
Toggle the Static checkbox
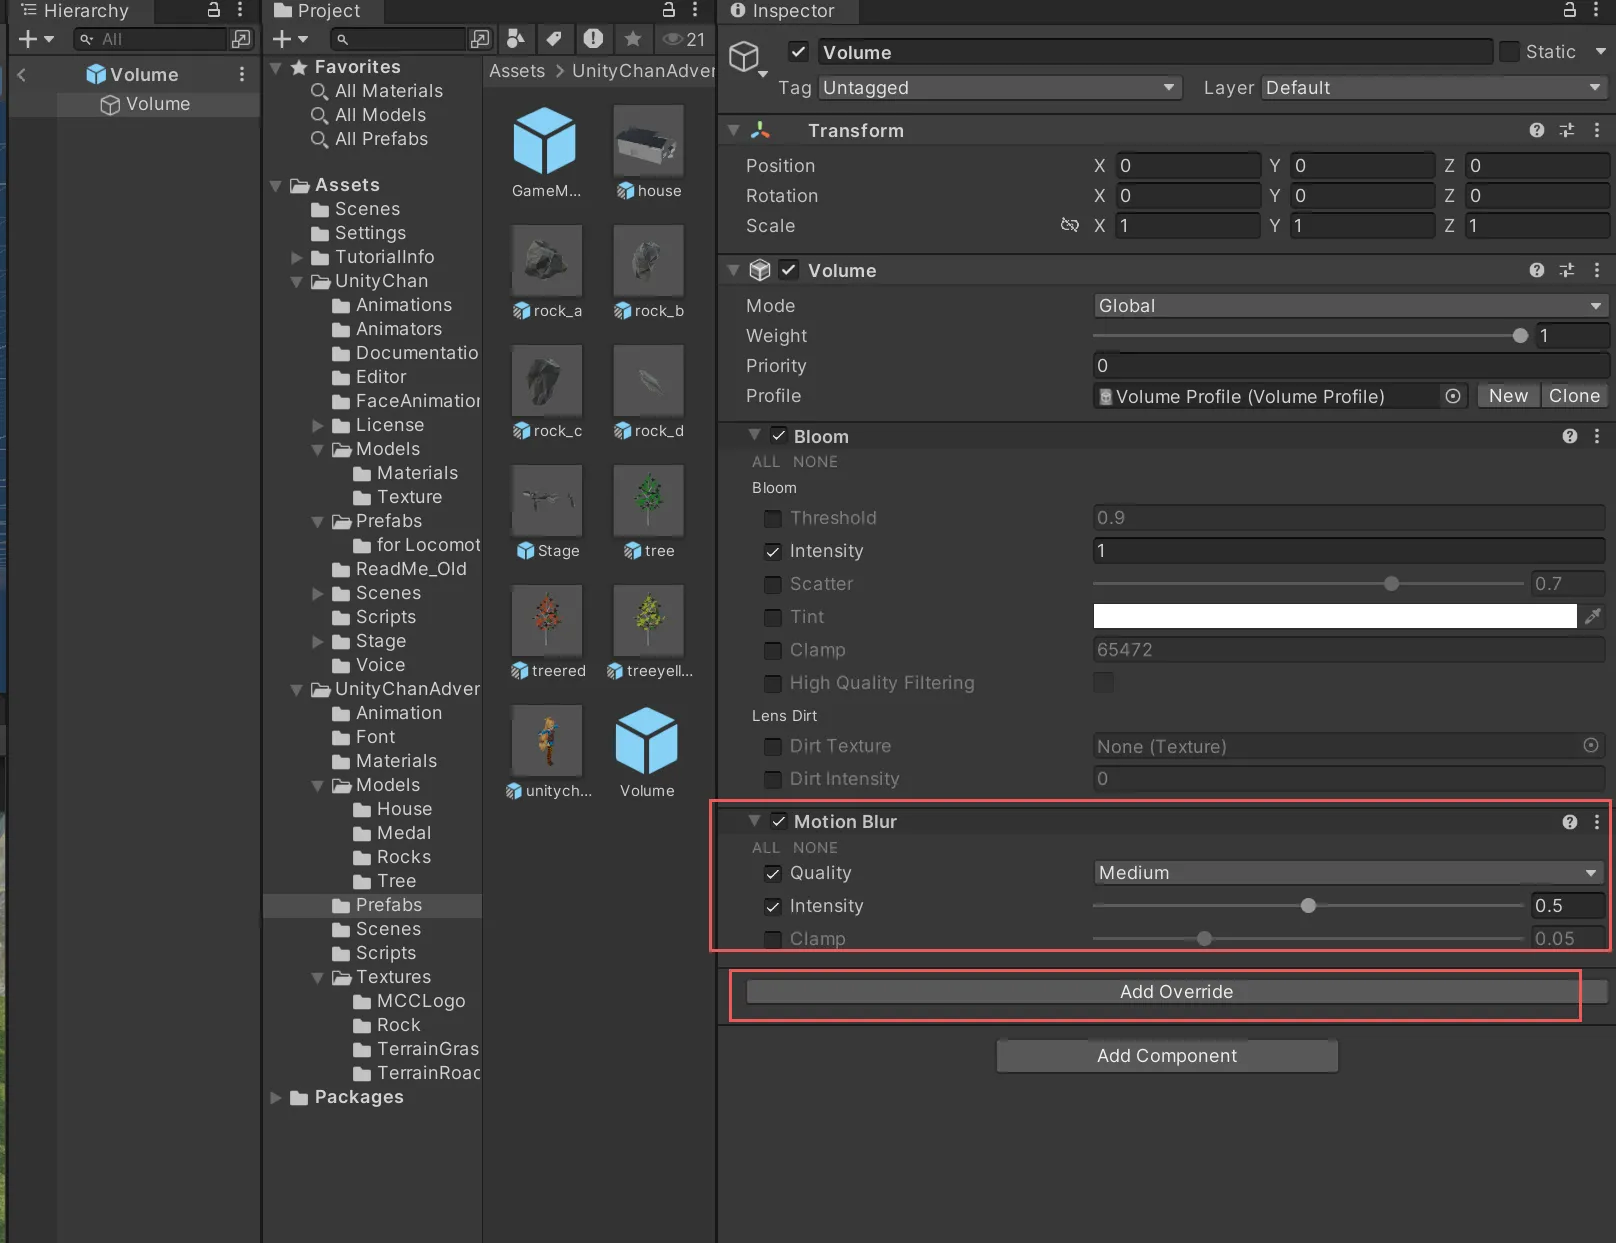(x=1510, y=52)
